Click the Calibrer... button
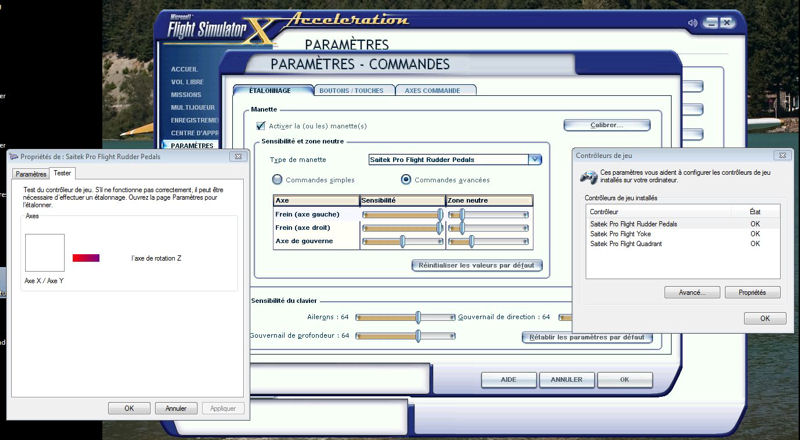This screenshot has height=440, width=800. click(x=607, y=125)
